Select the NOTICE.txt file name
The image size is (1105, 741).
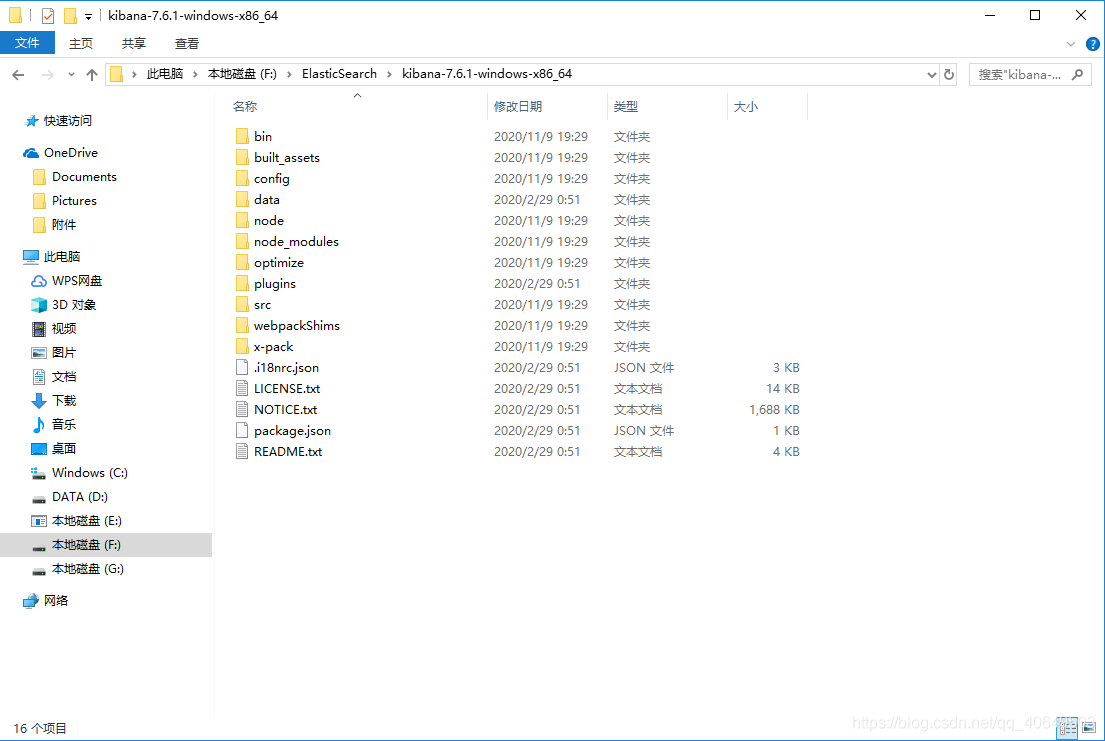[285, 410]
